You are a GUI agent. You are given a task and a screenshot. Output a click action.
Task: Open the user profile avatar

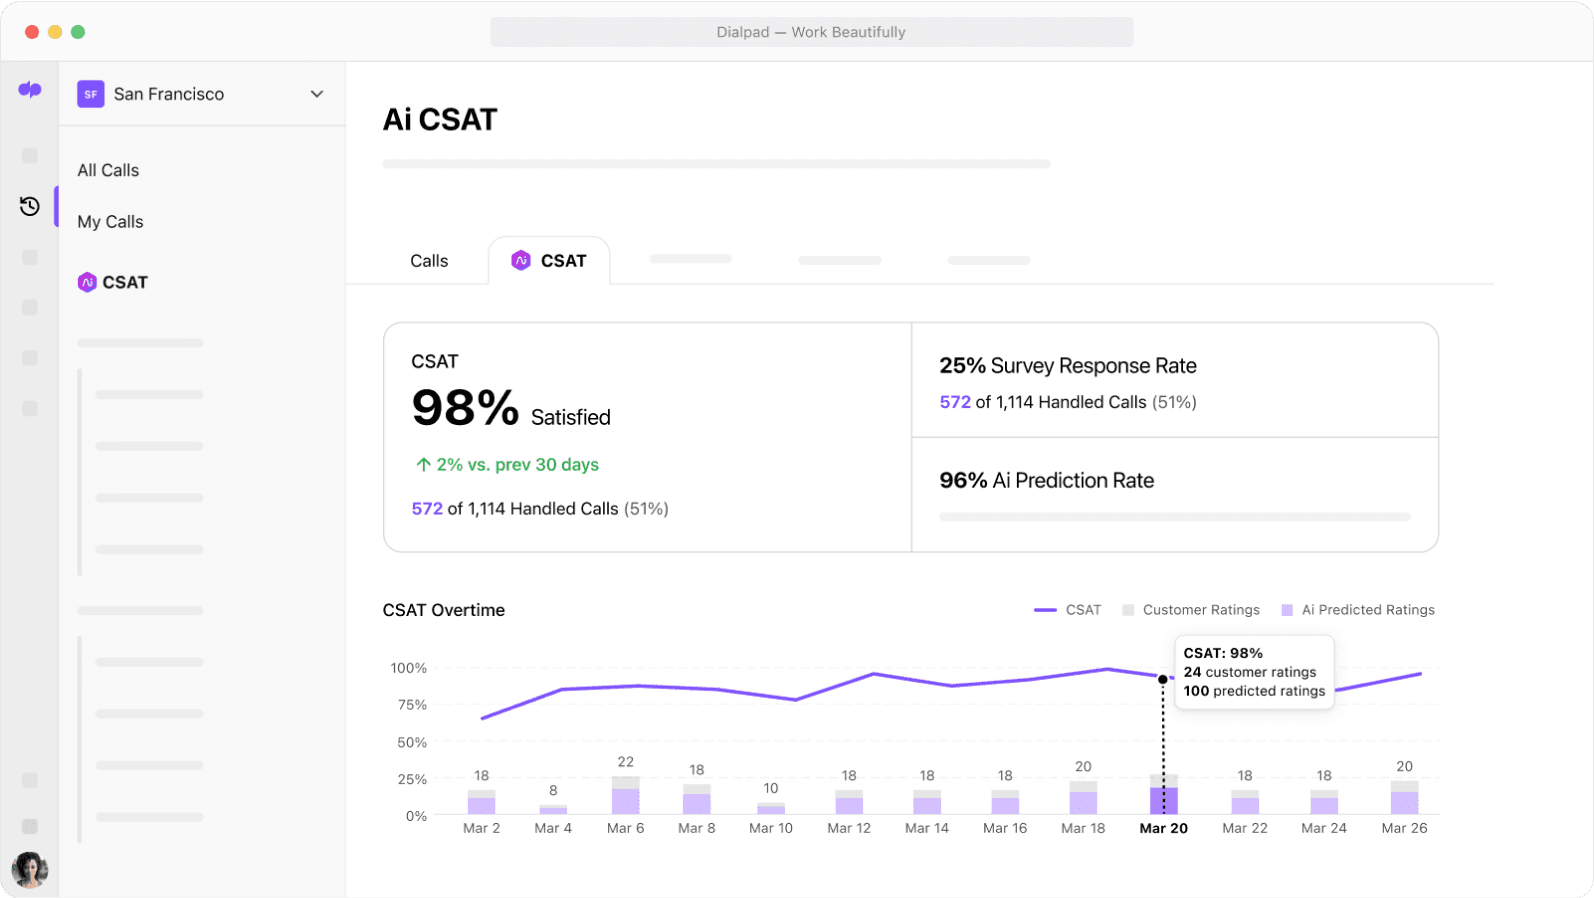click(30, 869)
